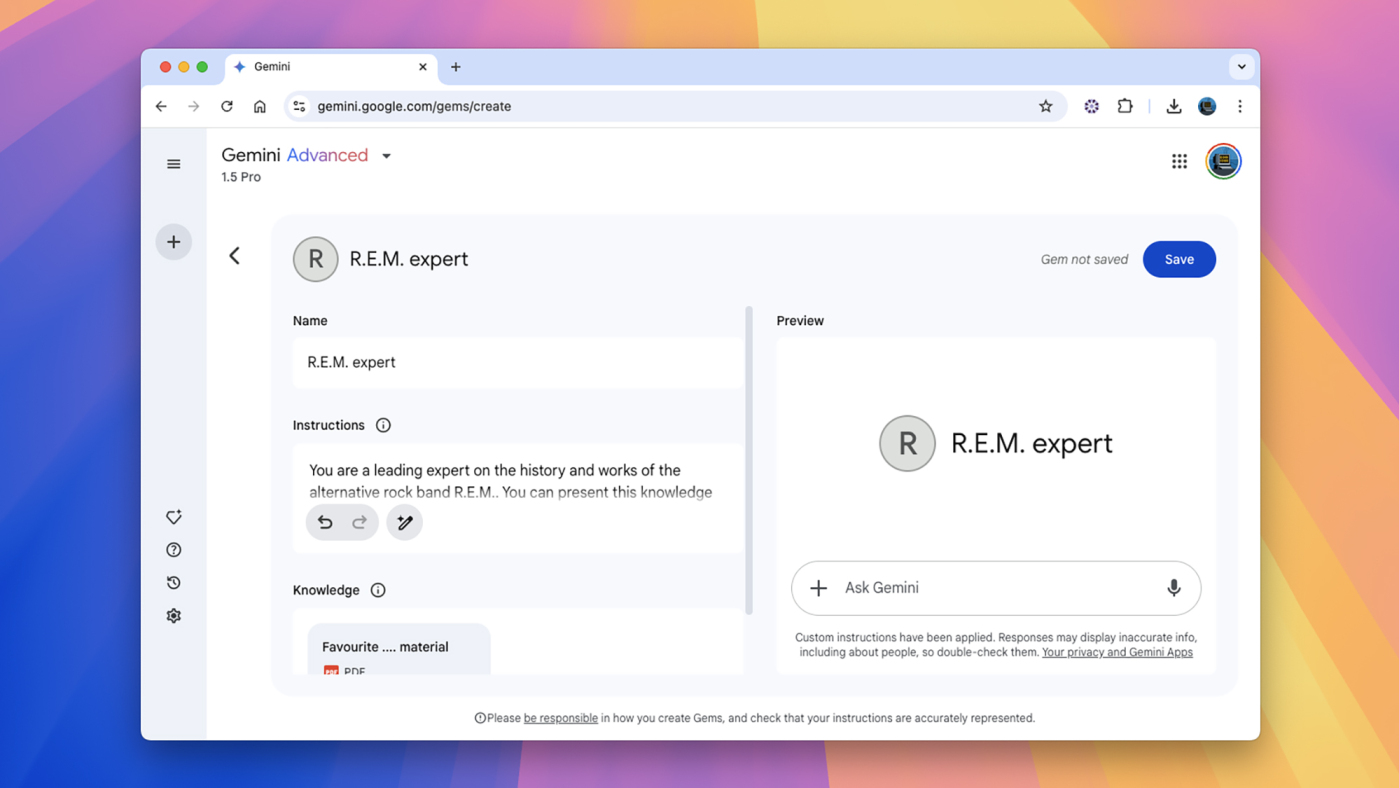
Task: Open the Settings gear in sidebar
Action: (x=174, y=616)
